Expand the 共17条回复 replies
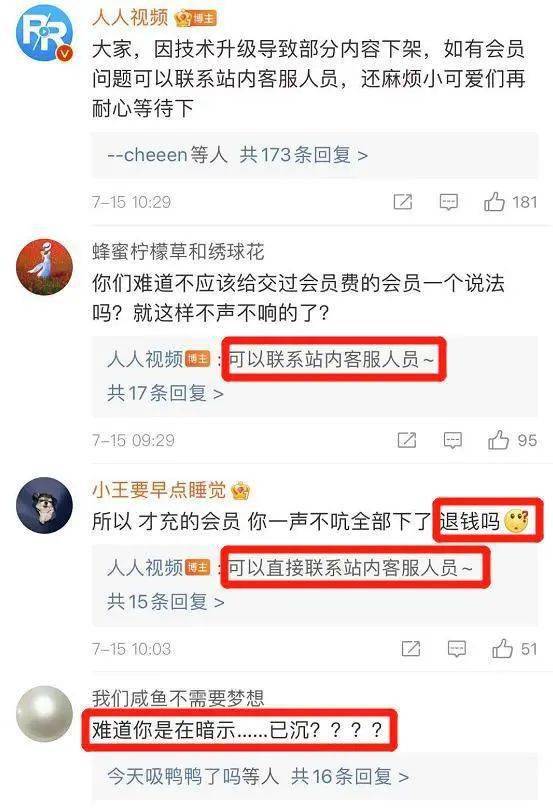 [x=165, y=393]
